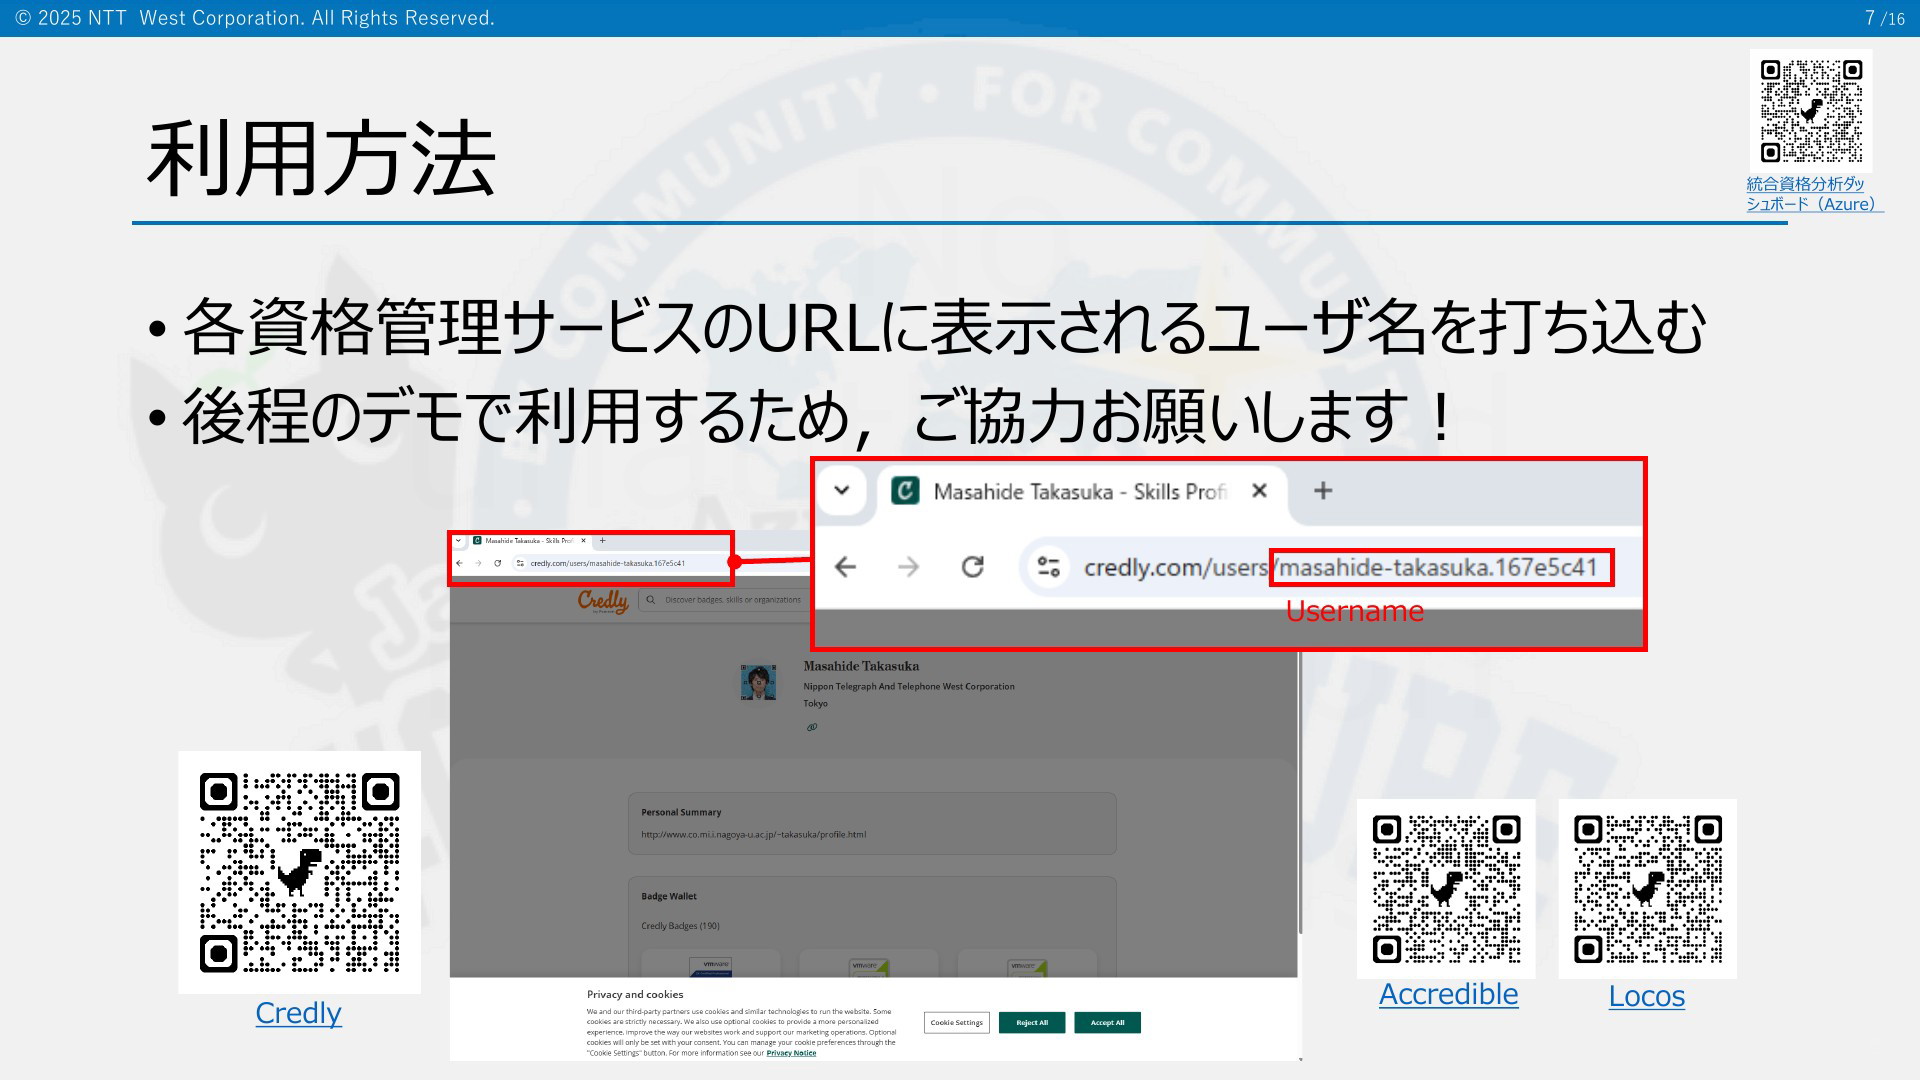Open the Accredible link

click(1448, 994)
